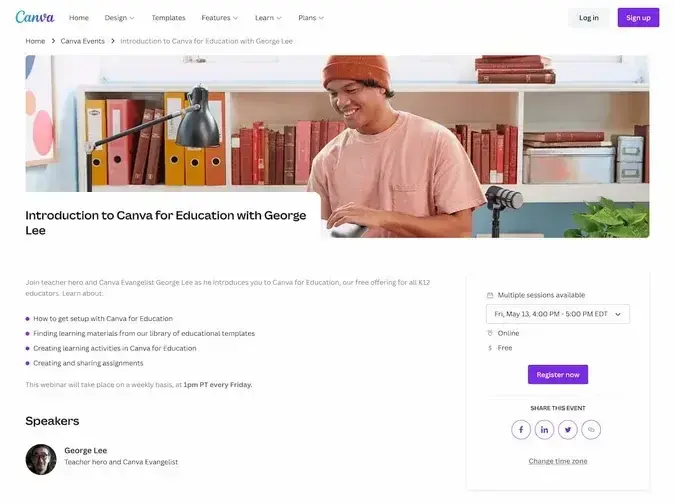
Task: Click the Sign up button
Action: [638, 18]
